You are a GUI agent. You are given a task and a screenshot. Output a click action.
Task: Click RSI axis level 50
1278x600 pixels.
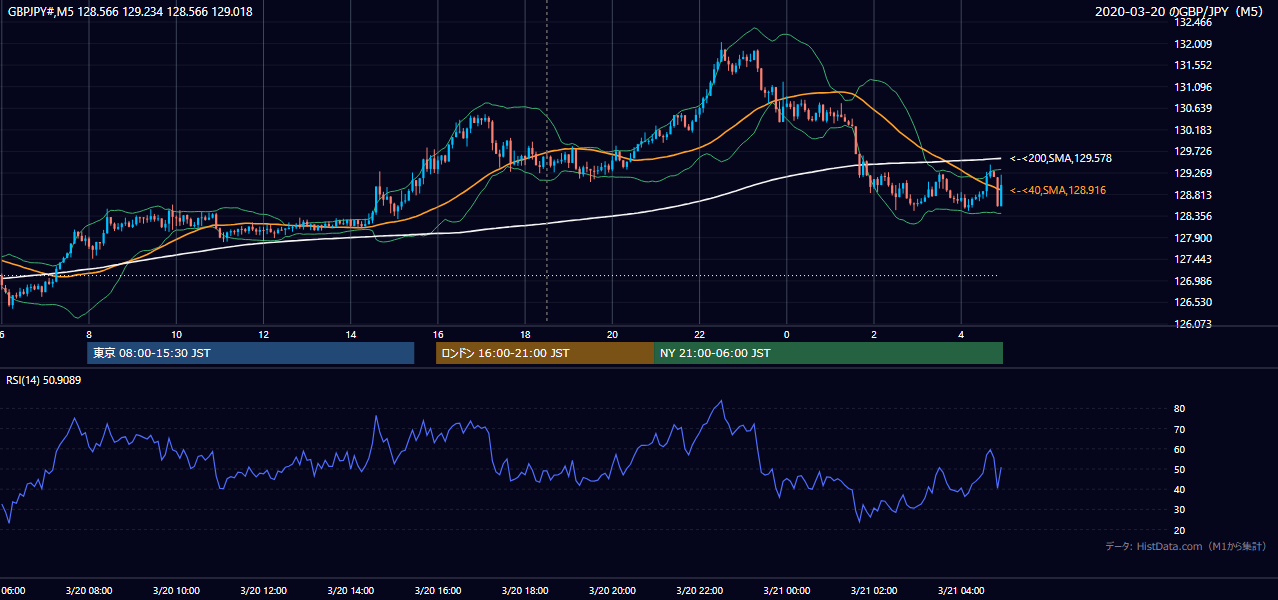(x=1179, y=469)
